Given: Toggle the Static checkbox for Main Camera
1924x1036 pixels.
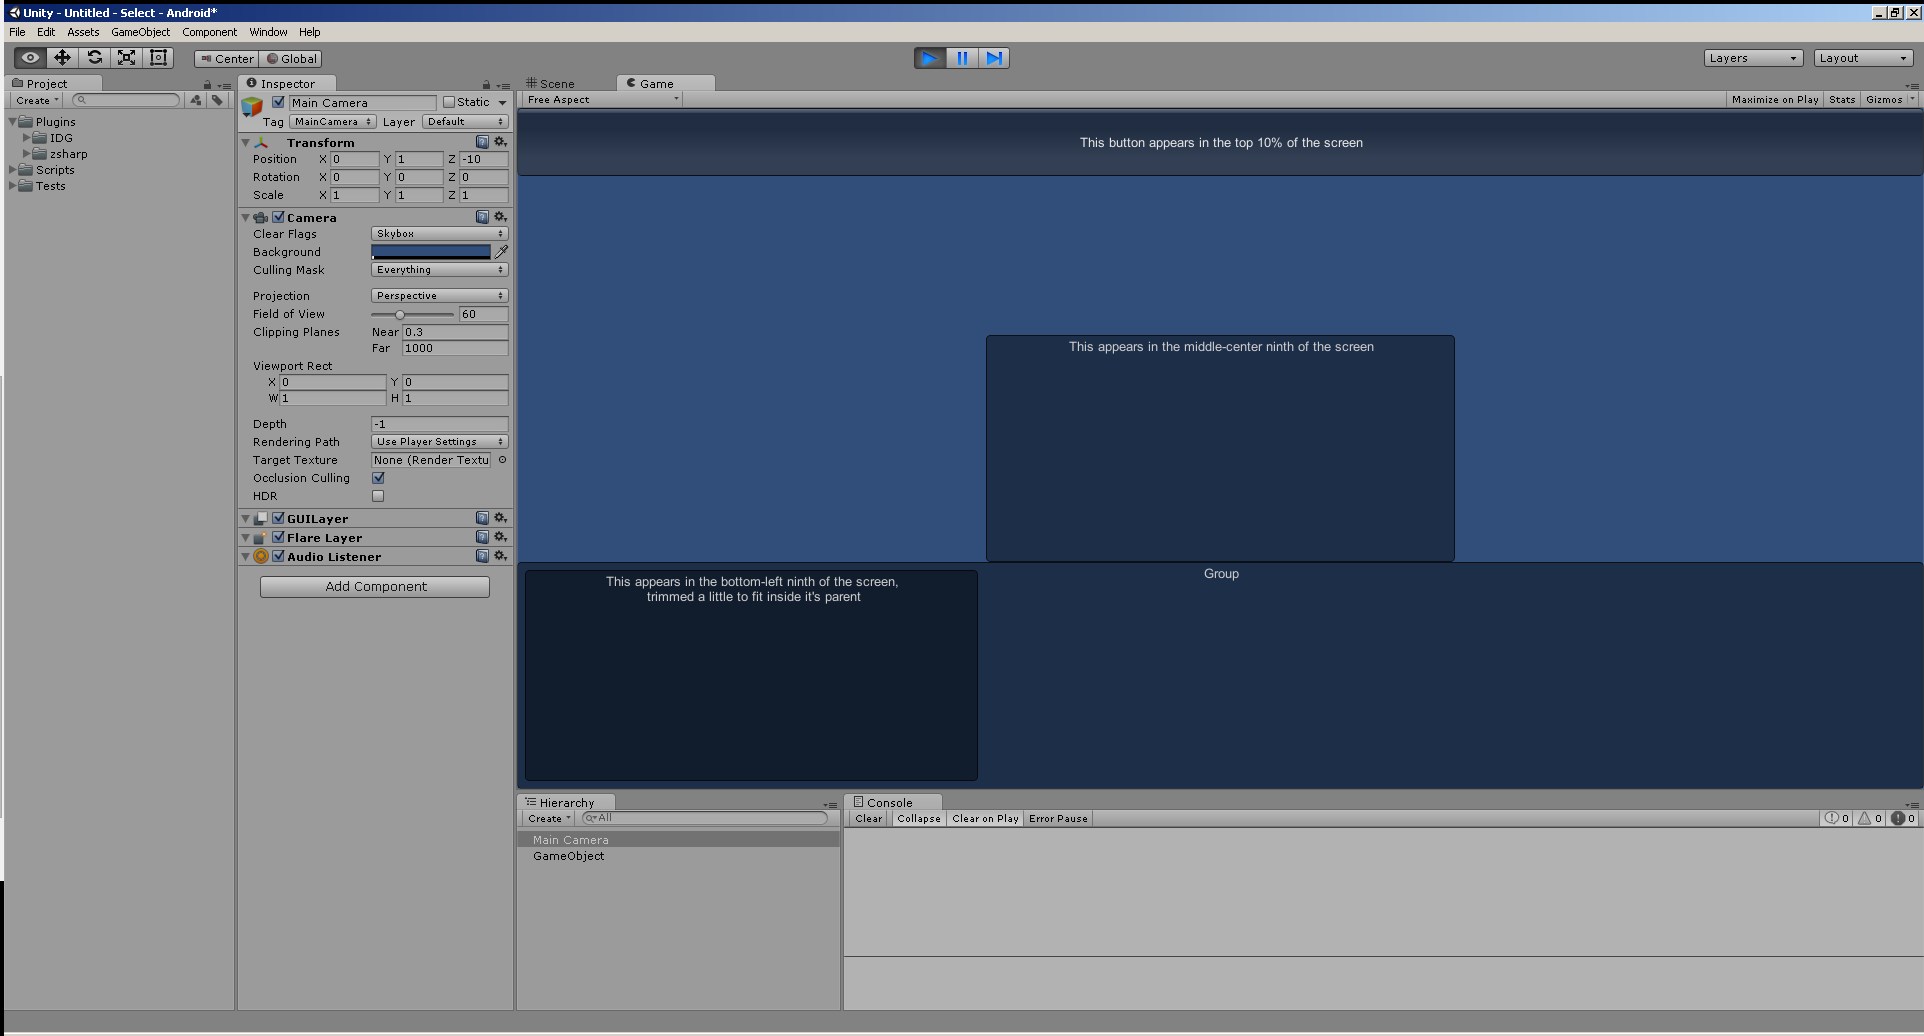Looking at the screenshot, I should pos(449,102).
